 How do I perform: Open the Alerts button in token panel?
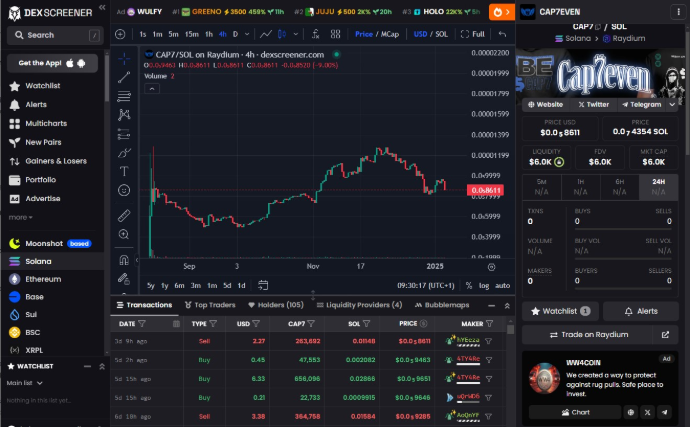pyautogui.click(x=640, y=311)
